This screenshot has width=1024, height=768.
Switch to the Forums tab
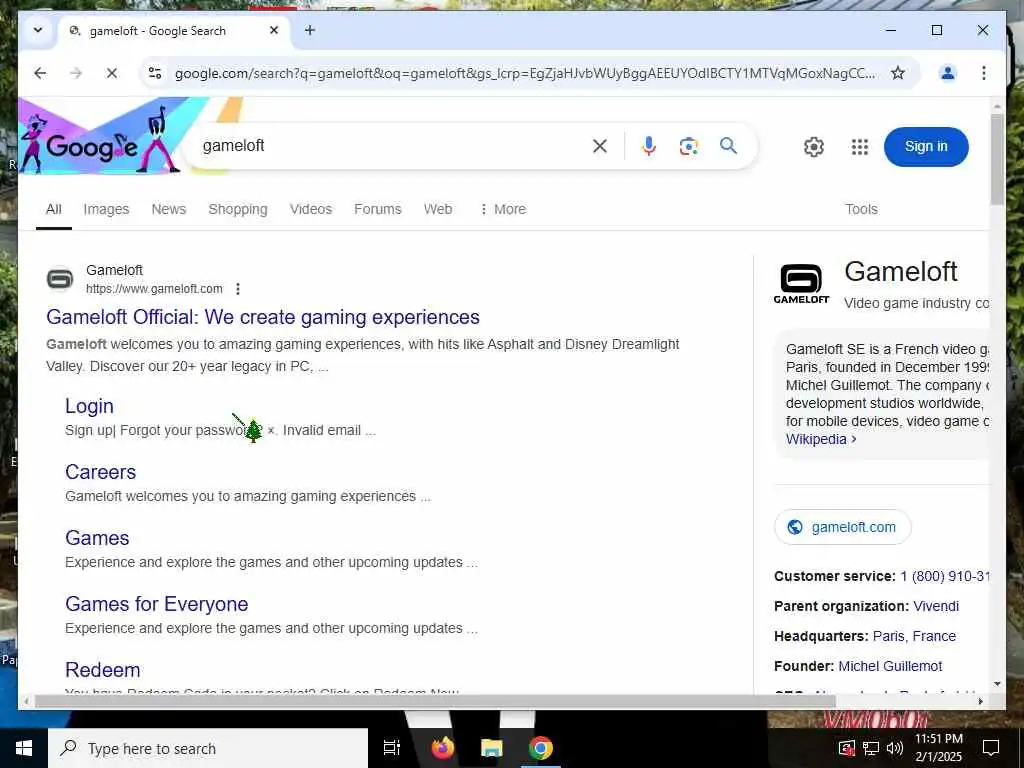coord(377,209)
